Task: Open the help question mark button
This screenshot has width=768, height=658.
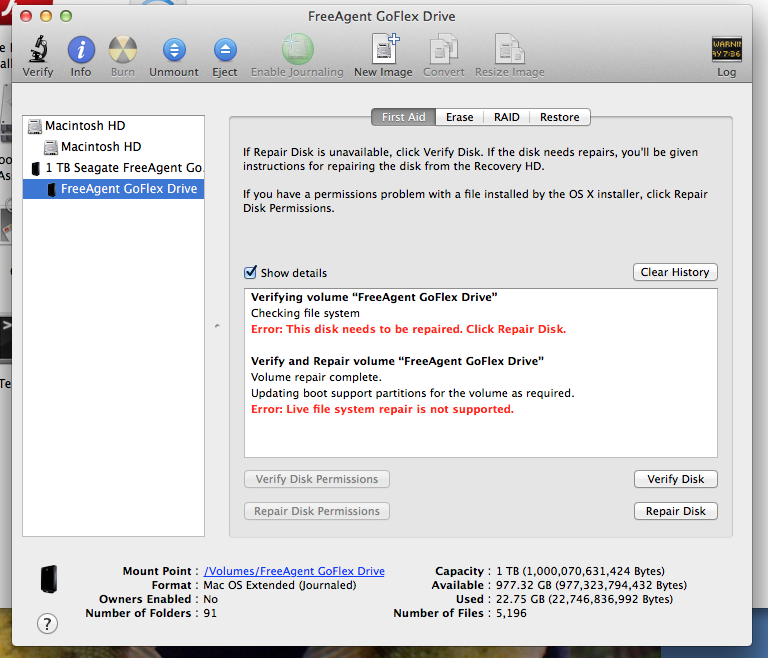Action: (48, 624)
